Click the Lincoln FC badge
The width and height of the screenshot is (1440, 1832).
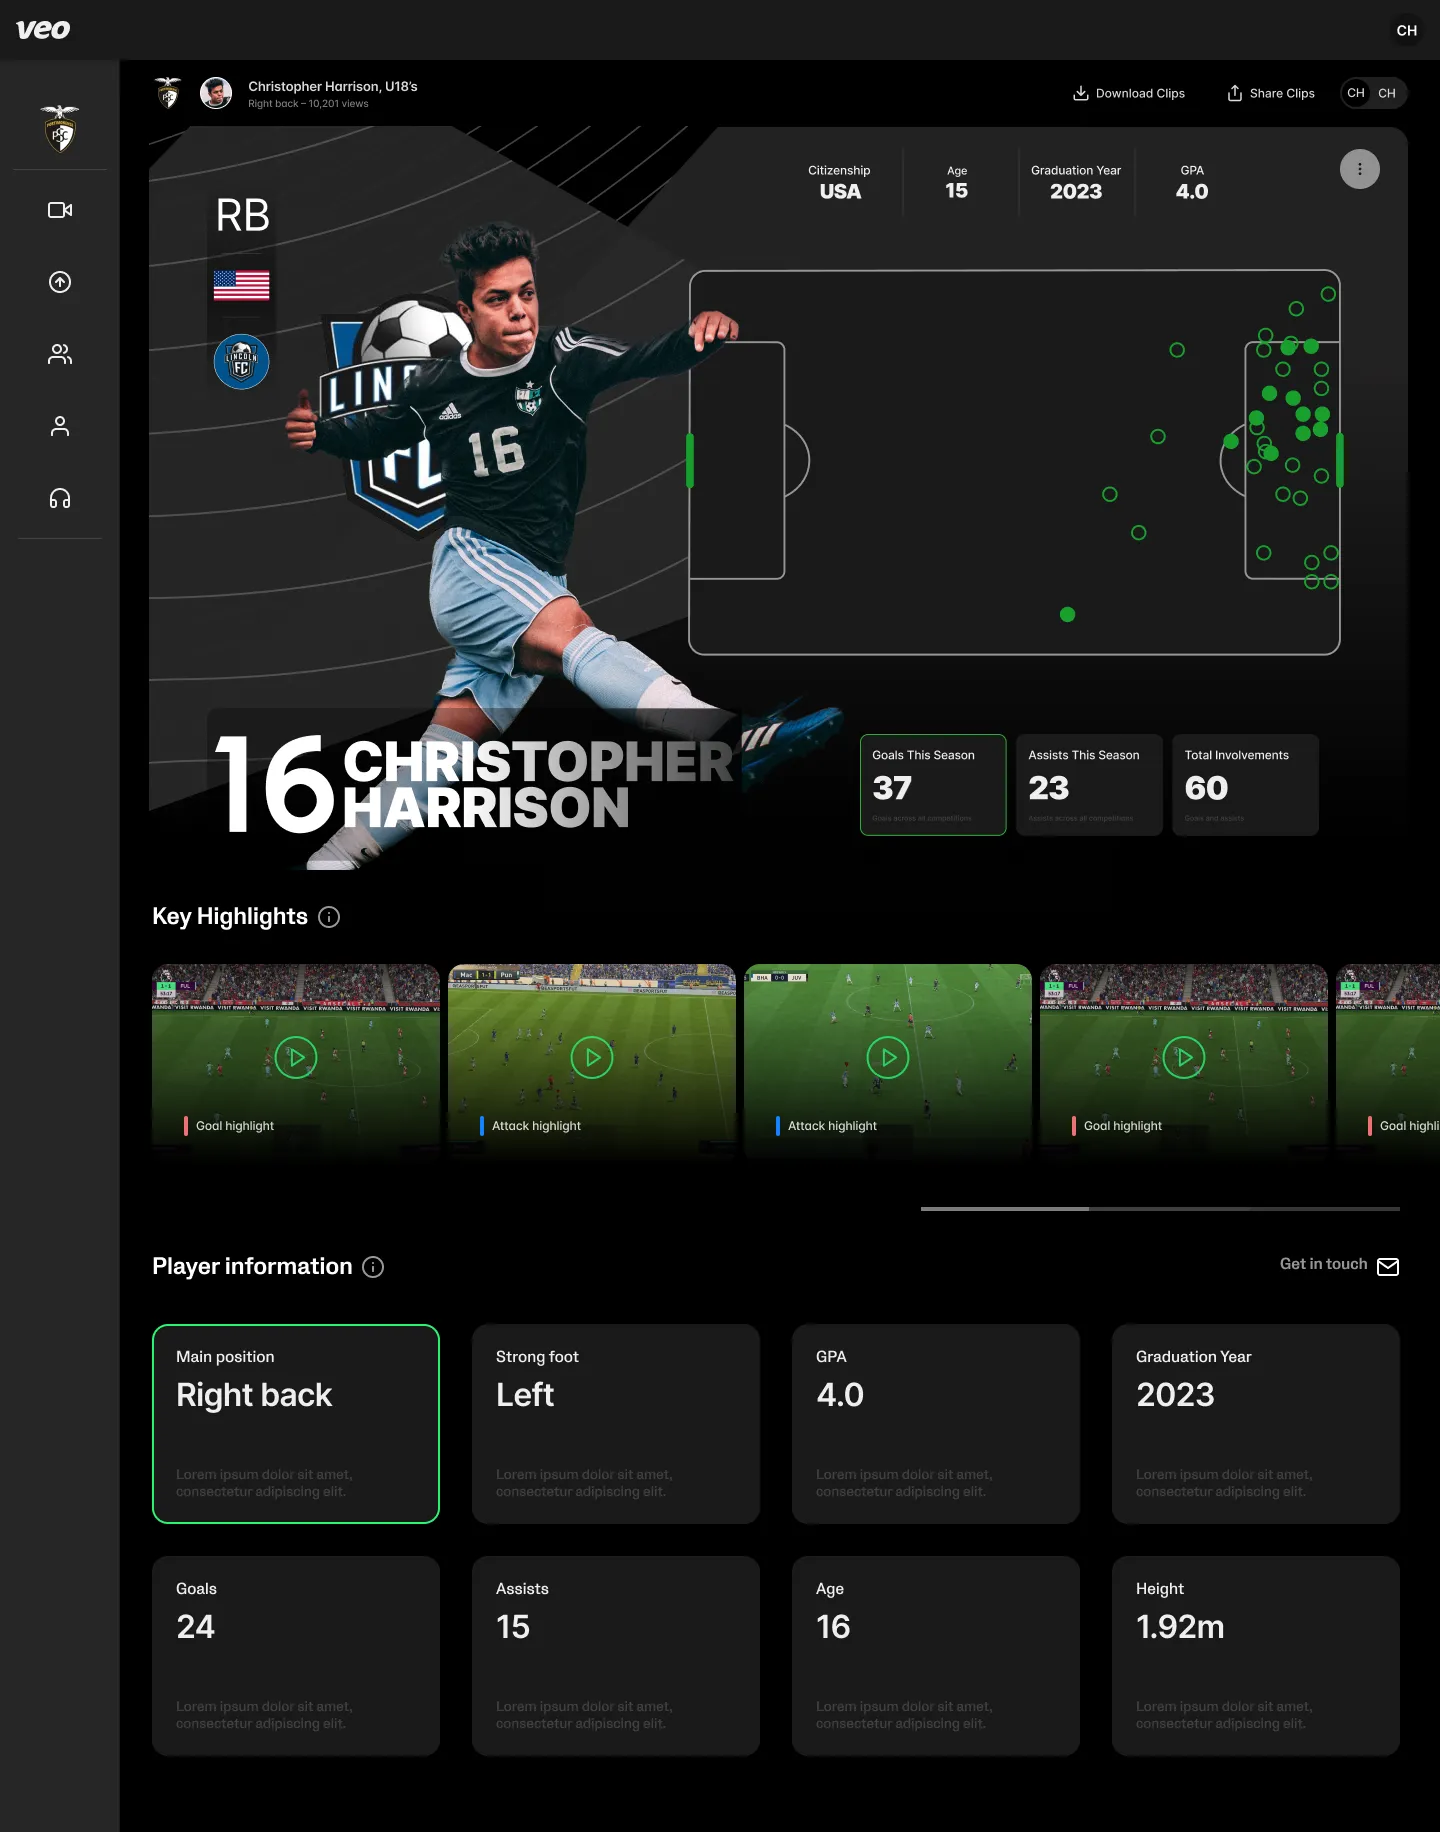[x=241, y=361]
